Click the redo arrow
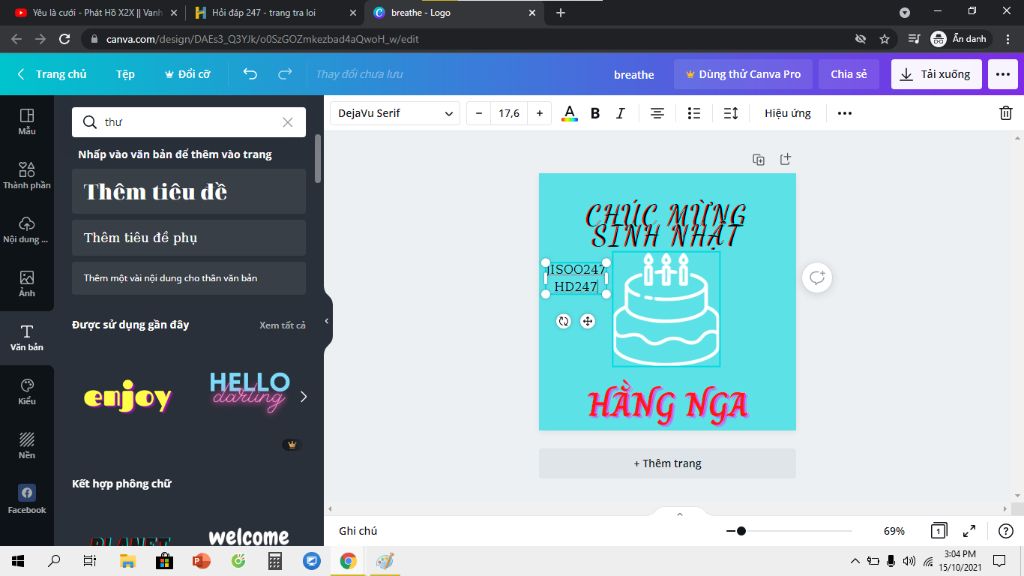The height and width of the screenshot is (576, 1024). (x=285, y=74)
